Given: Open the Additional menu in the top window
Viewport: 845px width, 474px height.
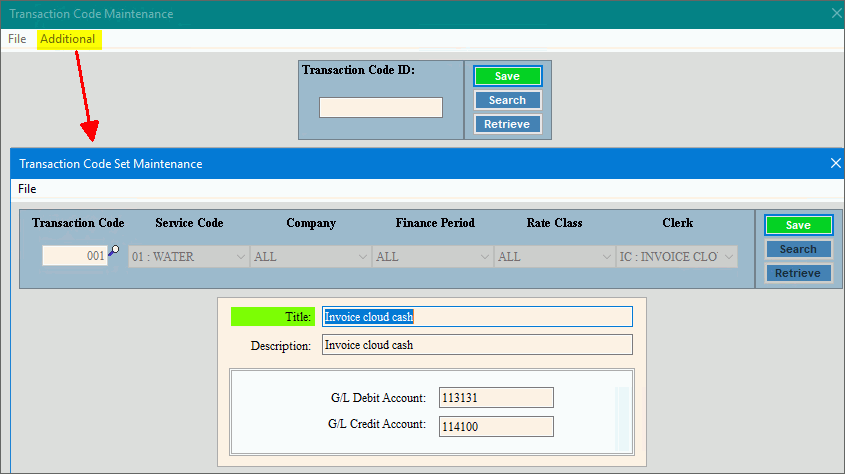Looking at the screenshot, I should [67, 39].
